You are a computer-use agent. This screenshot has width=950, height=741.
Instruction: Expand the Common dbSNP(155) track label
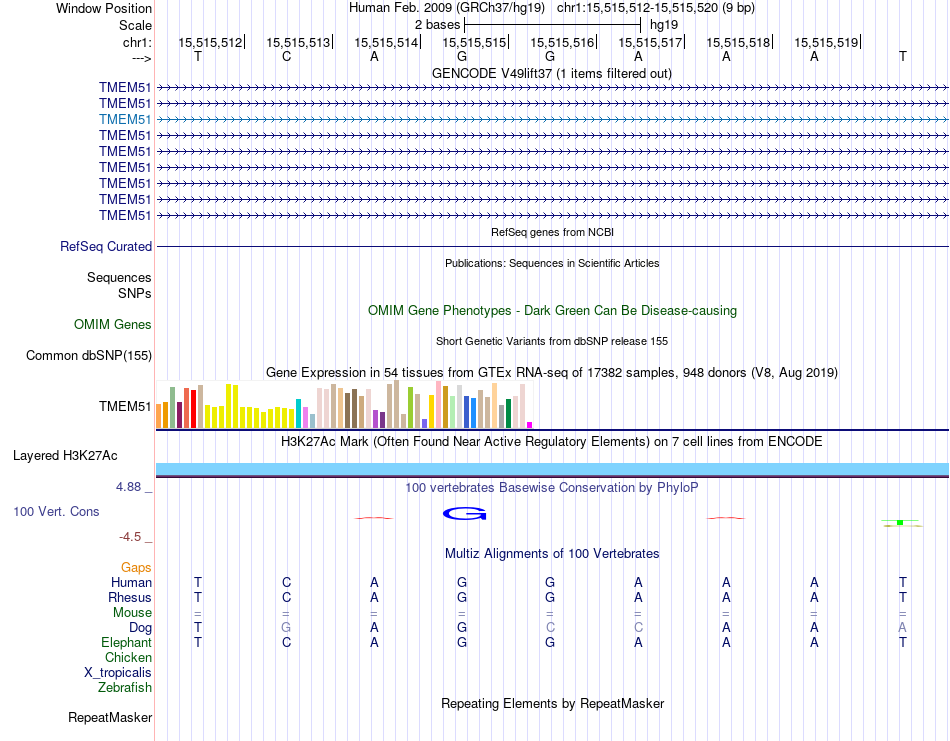[89, 355]
